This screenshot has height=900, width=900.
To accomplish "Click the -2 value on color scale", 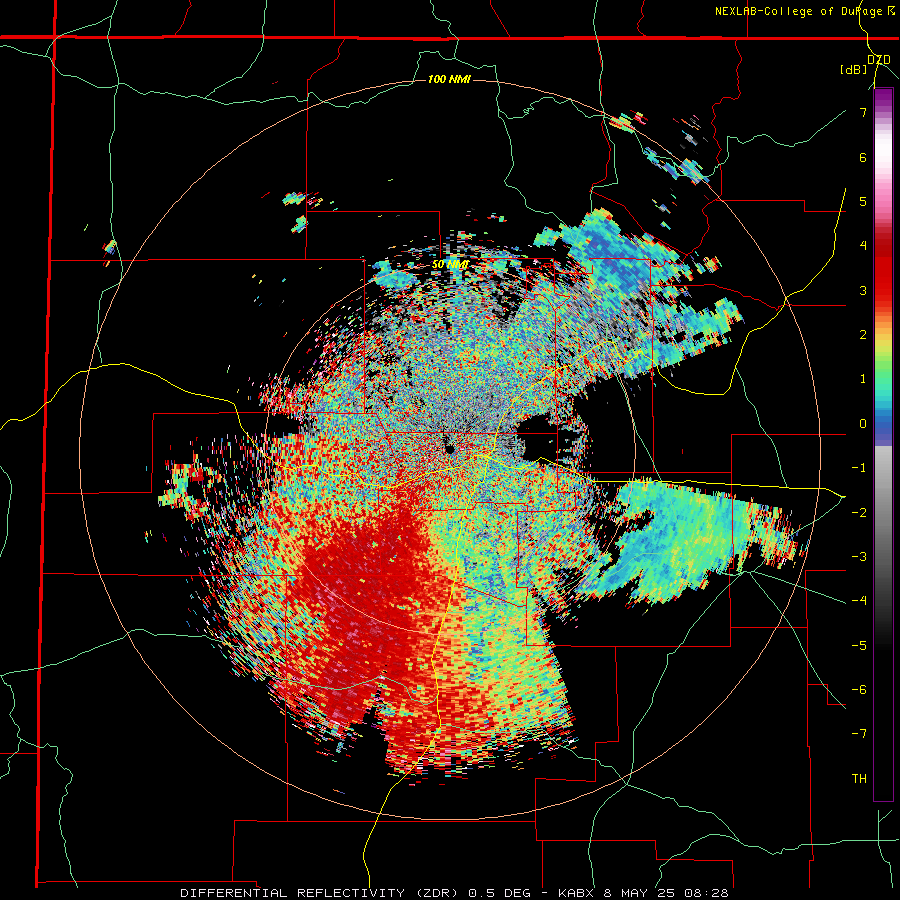I will point(859,512).
